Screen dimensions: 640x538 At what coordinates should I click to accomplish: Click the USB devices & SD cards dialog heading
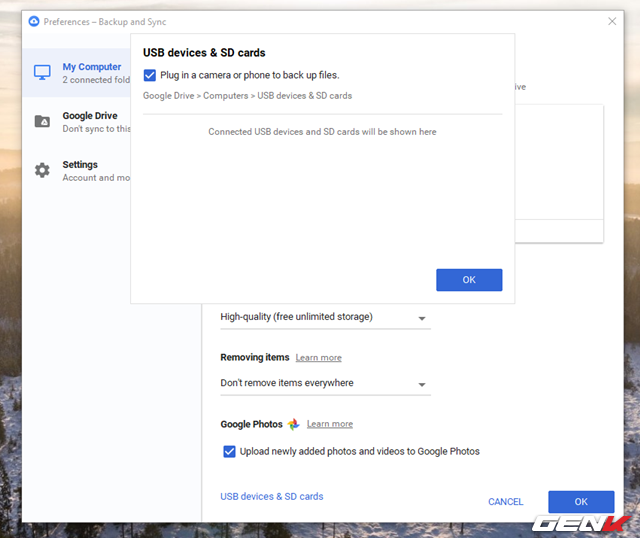tap(204, 53)
